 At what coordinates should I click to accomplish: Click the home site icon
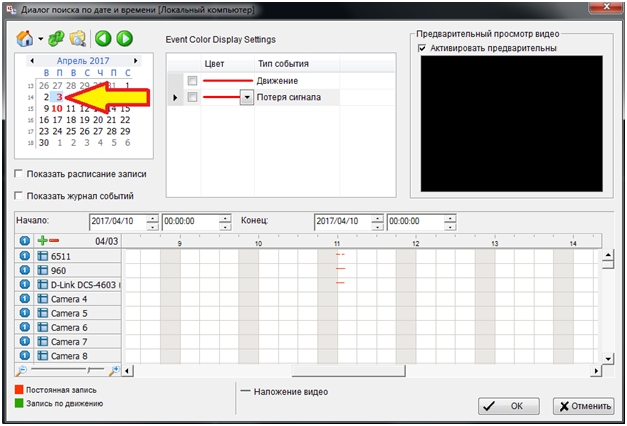click(26, 39)
